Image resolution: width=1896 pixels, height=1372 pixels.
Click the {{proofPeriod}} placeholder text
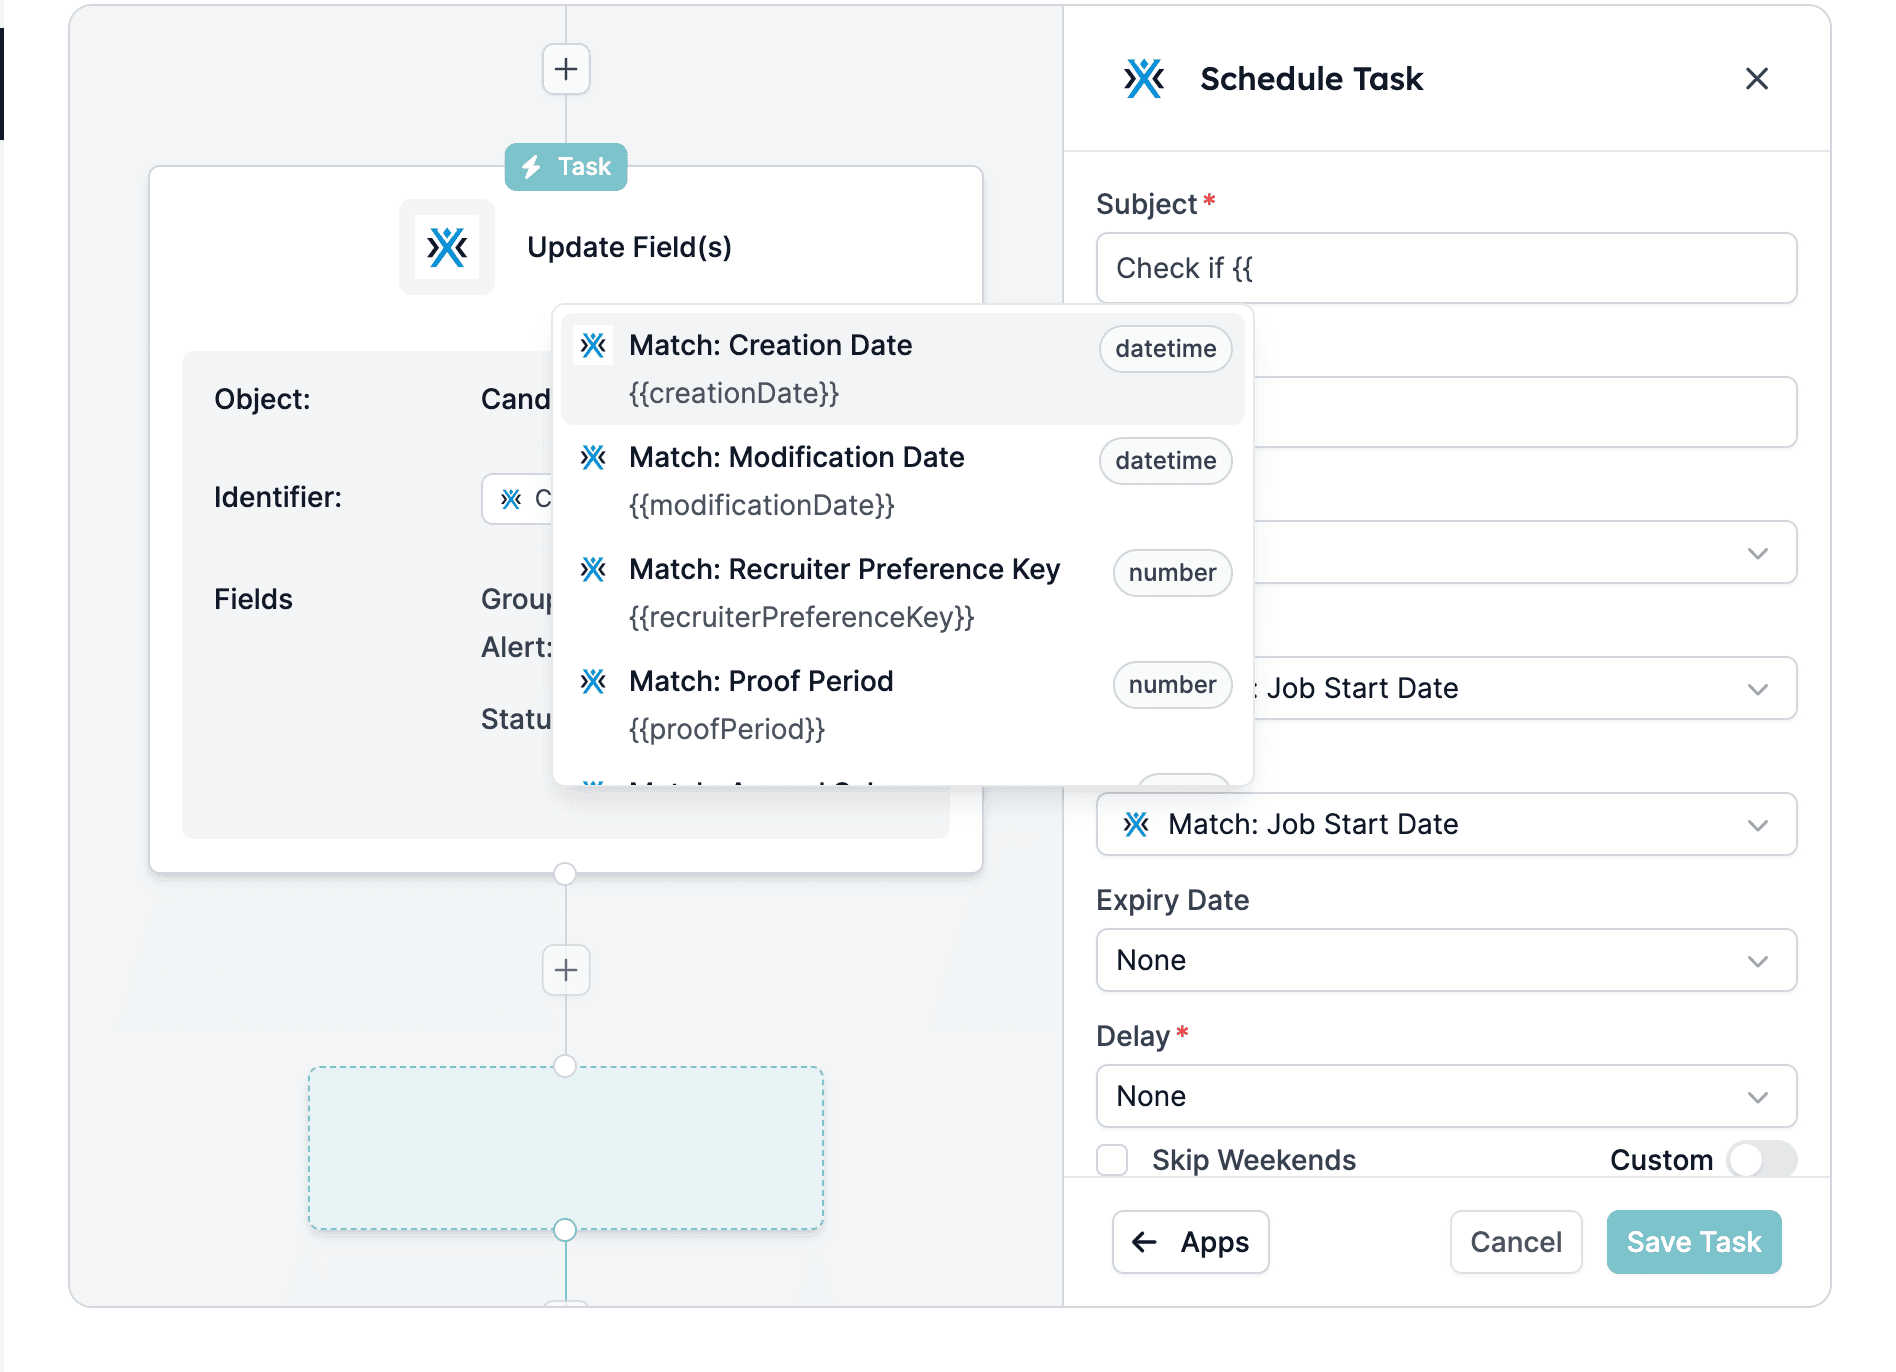click(x=727, y=730)
